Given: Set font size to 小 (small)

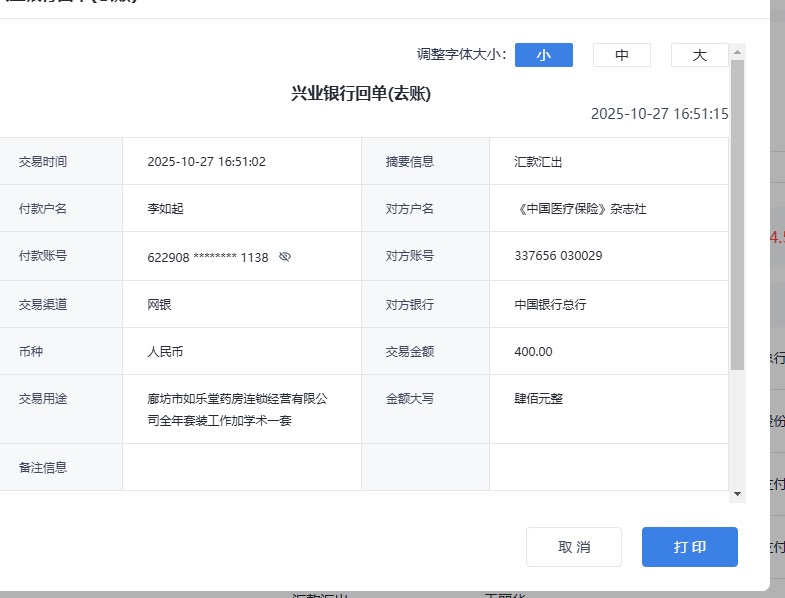Looking at the screenshot, I should (543, 55).
